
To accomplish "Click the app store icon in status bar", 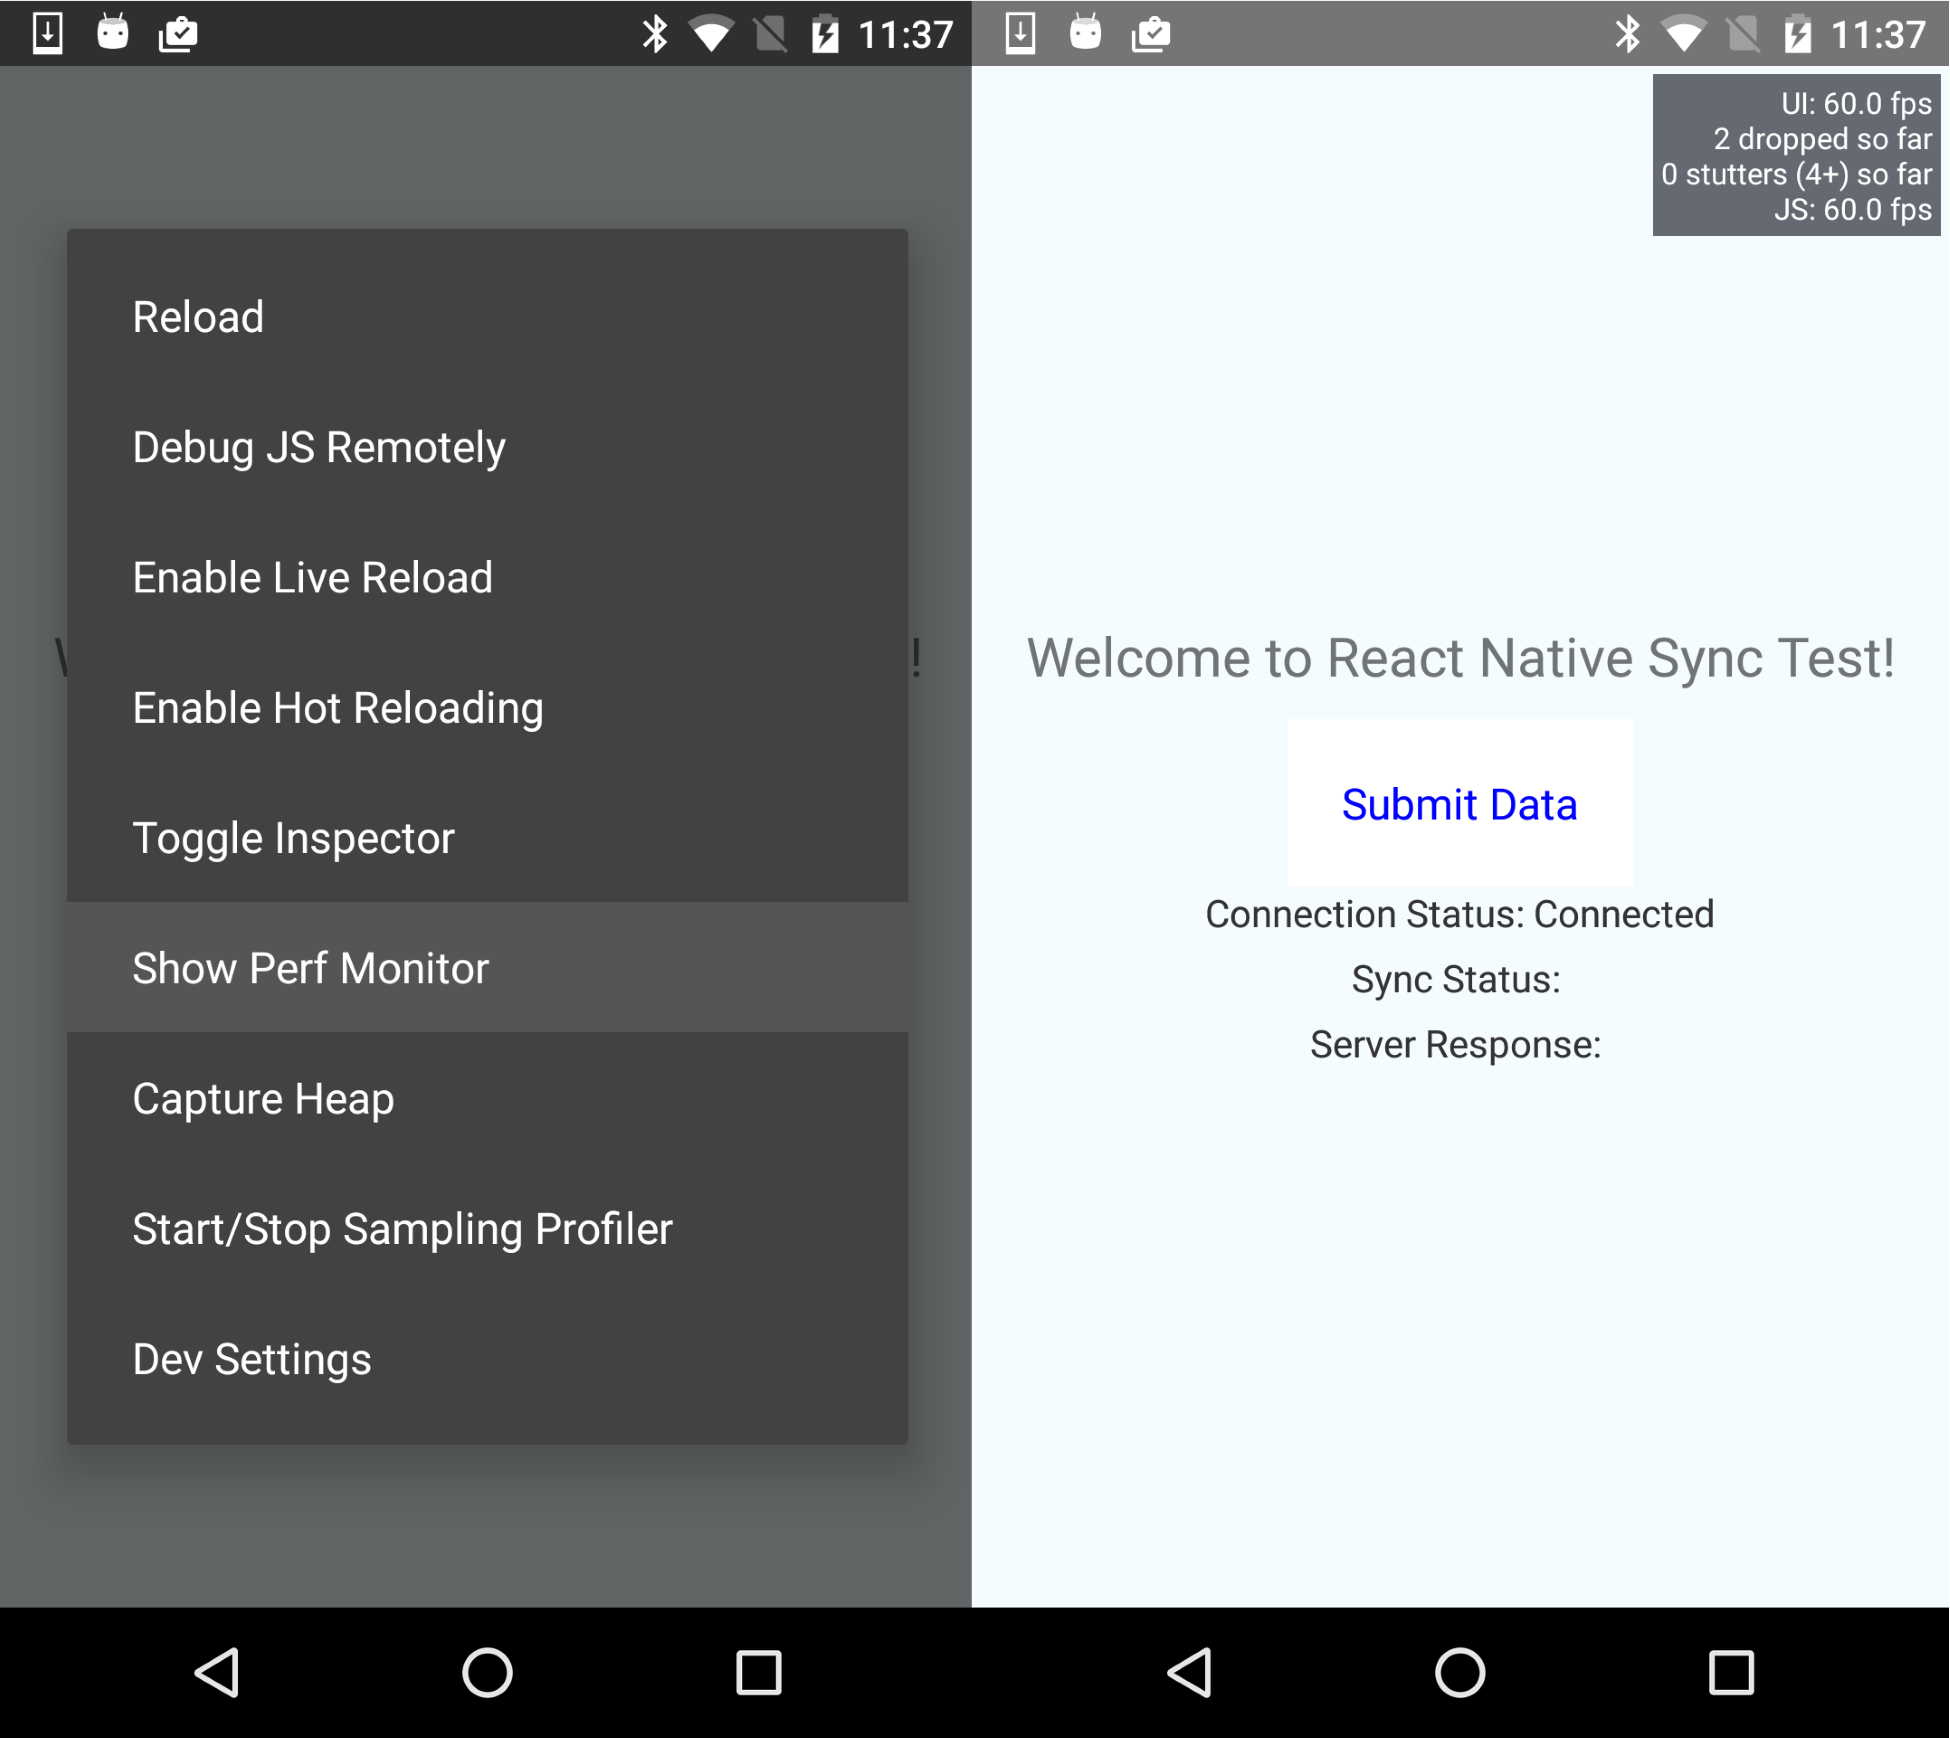I will (181, 29).
